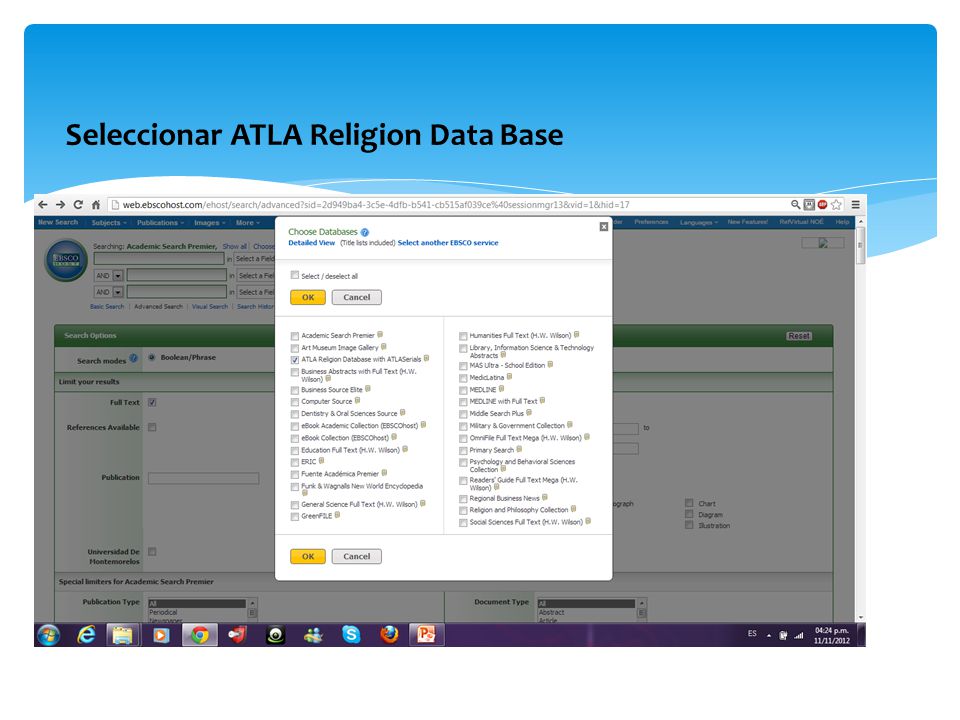Click the red AdBlock extension icon
The width and height of the screenshot is (960, 720).
(822, 204)
